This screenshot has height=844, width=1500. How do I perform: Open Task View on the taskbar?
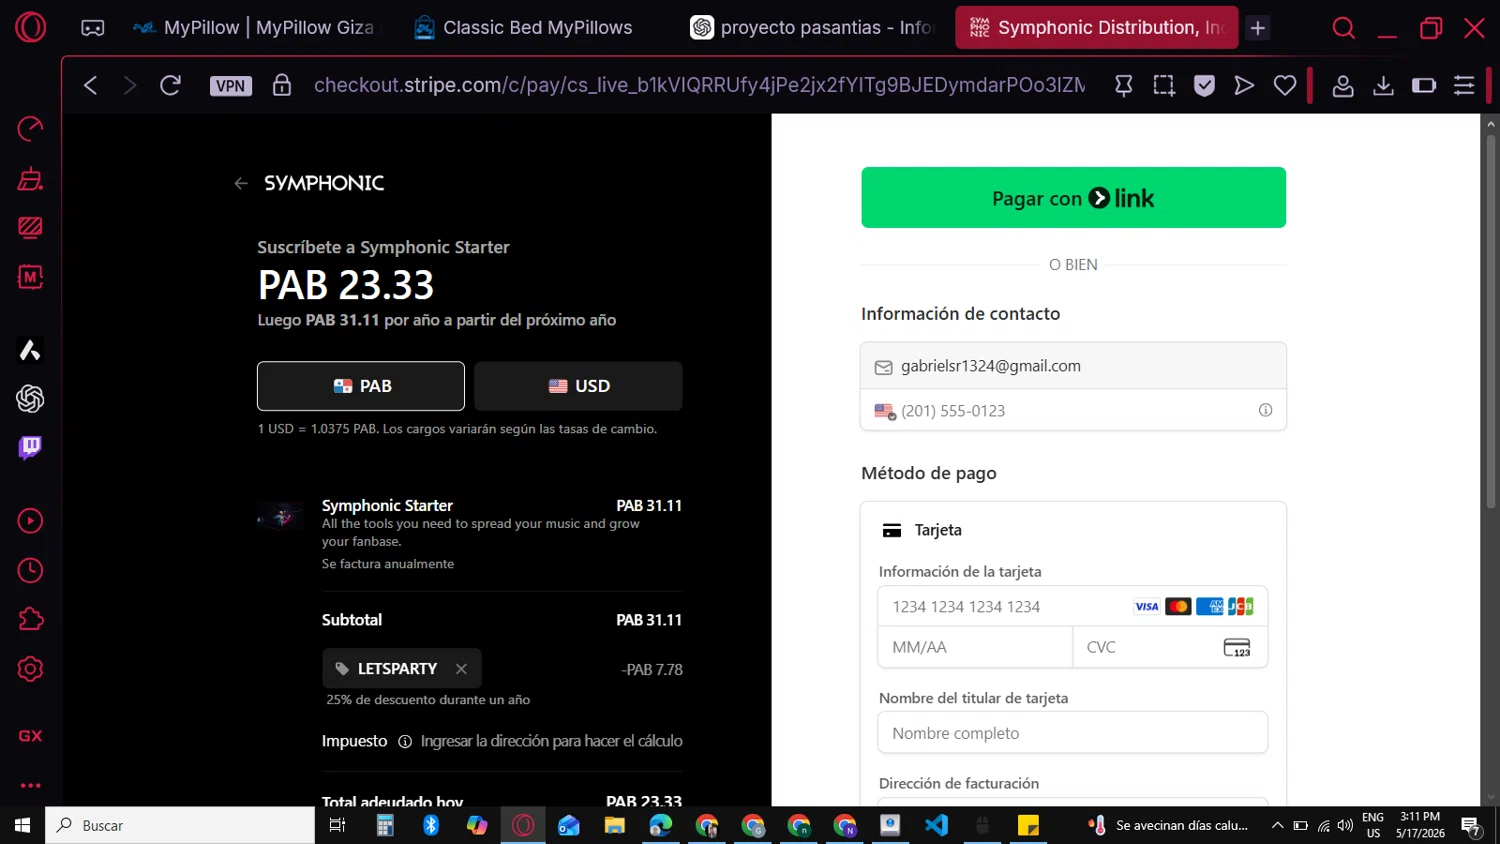(x=337, y=826)
